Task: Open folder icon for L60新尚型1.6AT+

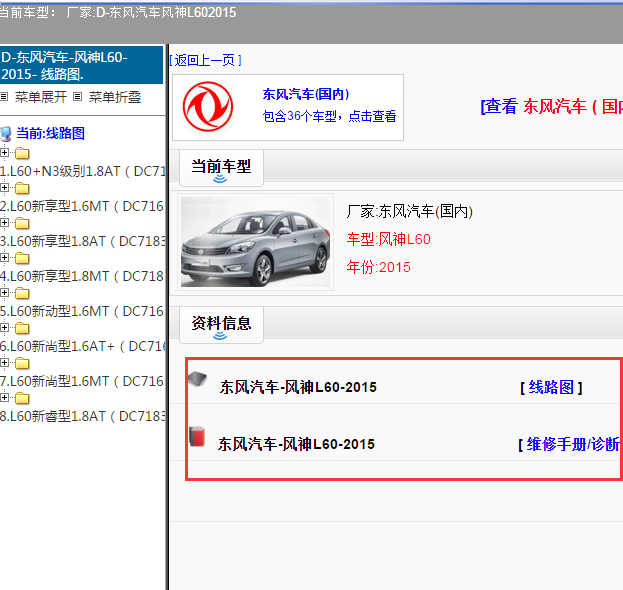Action: pyautogui.click(x=22, y=328)
